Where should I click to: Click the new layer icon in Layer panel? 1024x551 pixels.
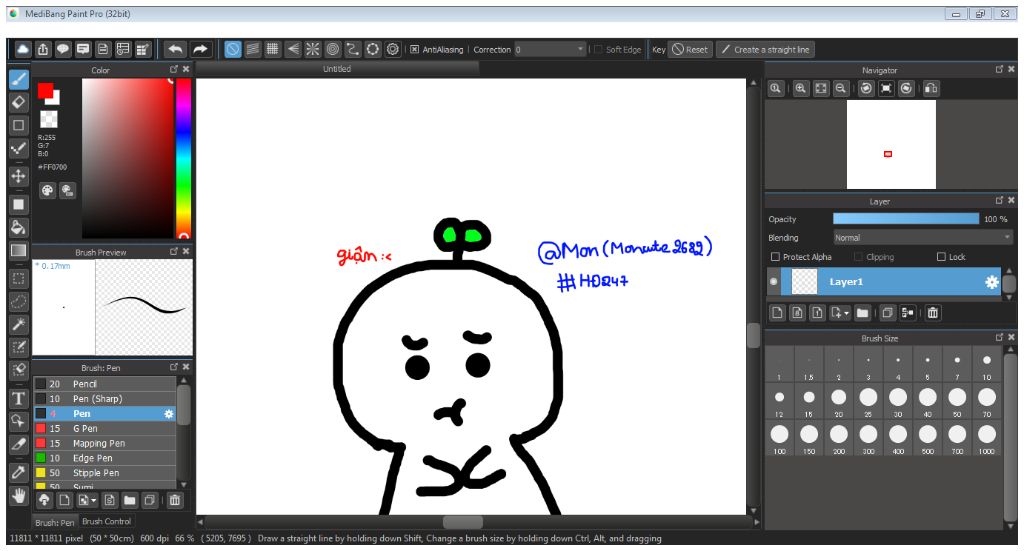pos(777,313)
